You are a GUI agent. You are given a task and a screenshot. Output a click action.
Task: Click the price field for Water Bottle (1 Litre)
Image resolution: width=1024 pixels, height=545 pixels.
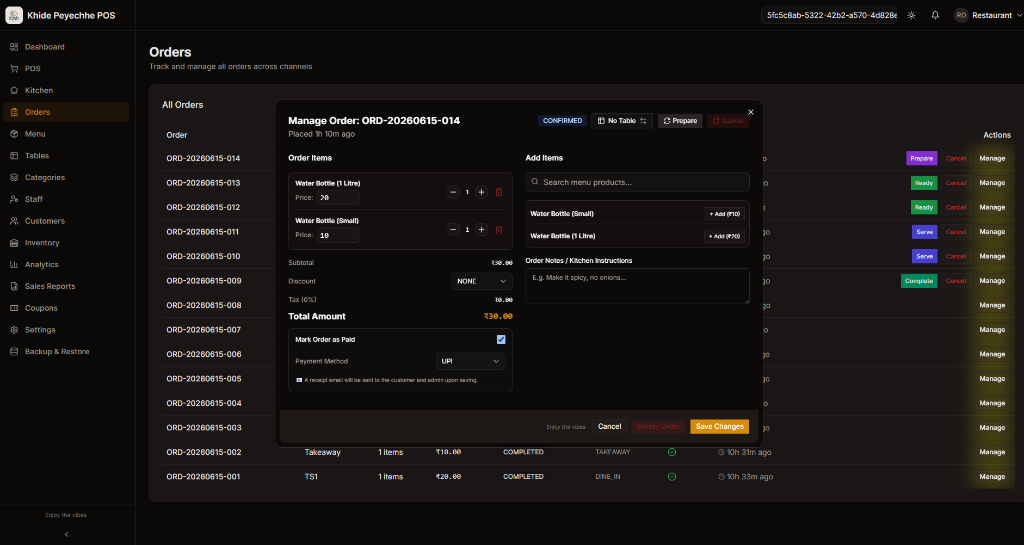pos(338,198)
